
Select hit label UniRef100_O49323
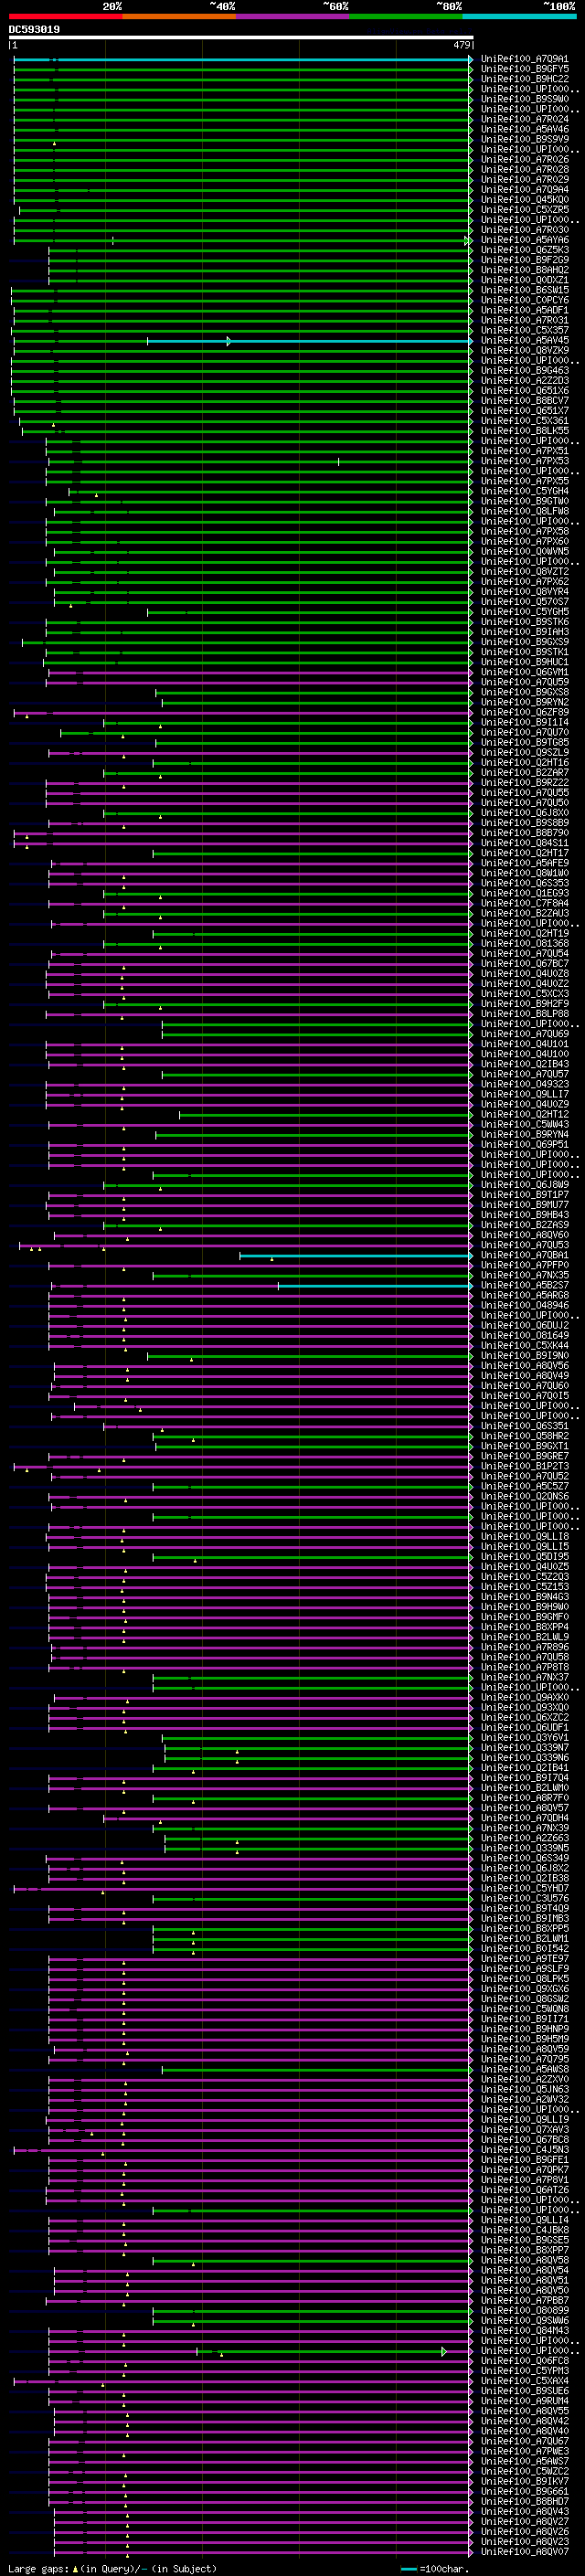(524, 1085)
